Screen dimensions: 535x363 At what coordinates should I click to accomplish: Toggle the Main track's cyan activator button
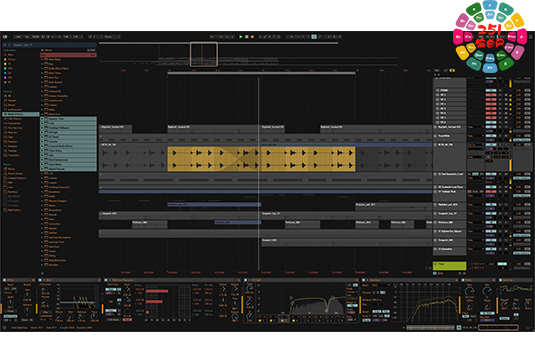coord(502,264)
